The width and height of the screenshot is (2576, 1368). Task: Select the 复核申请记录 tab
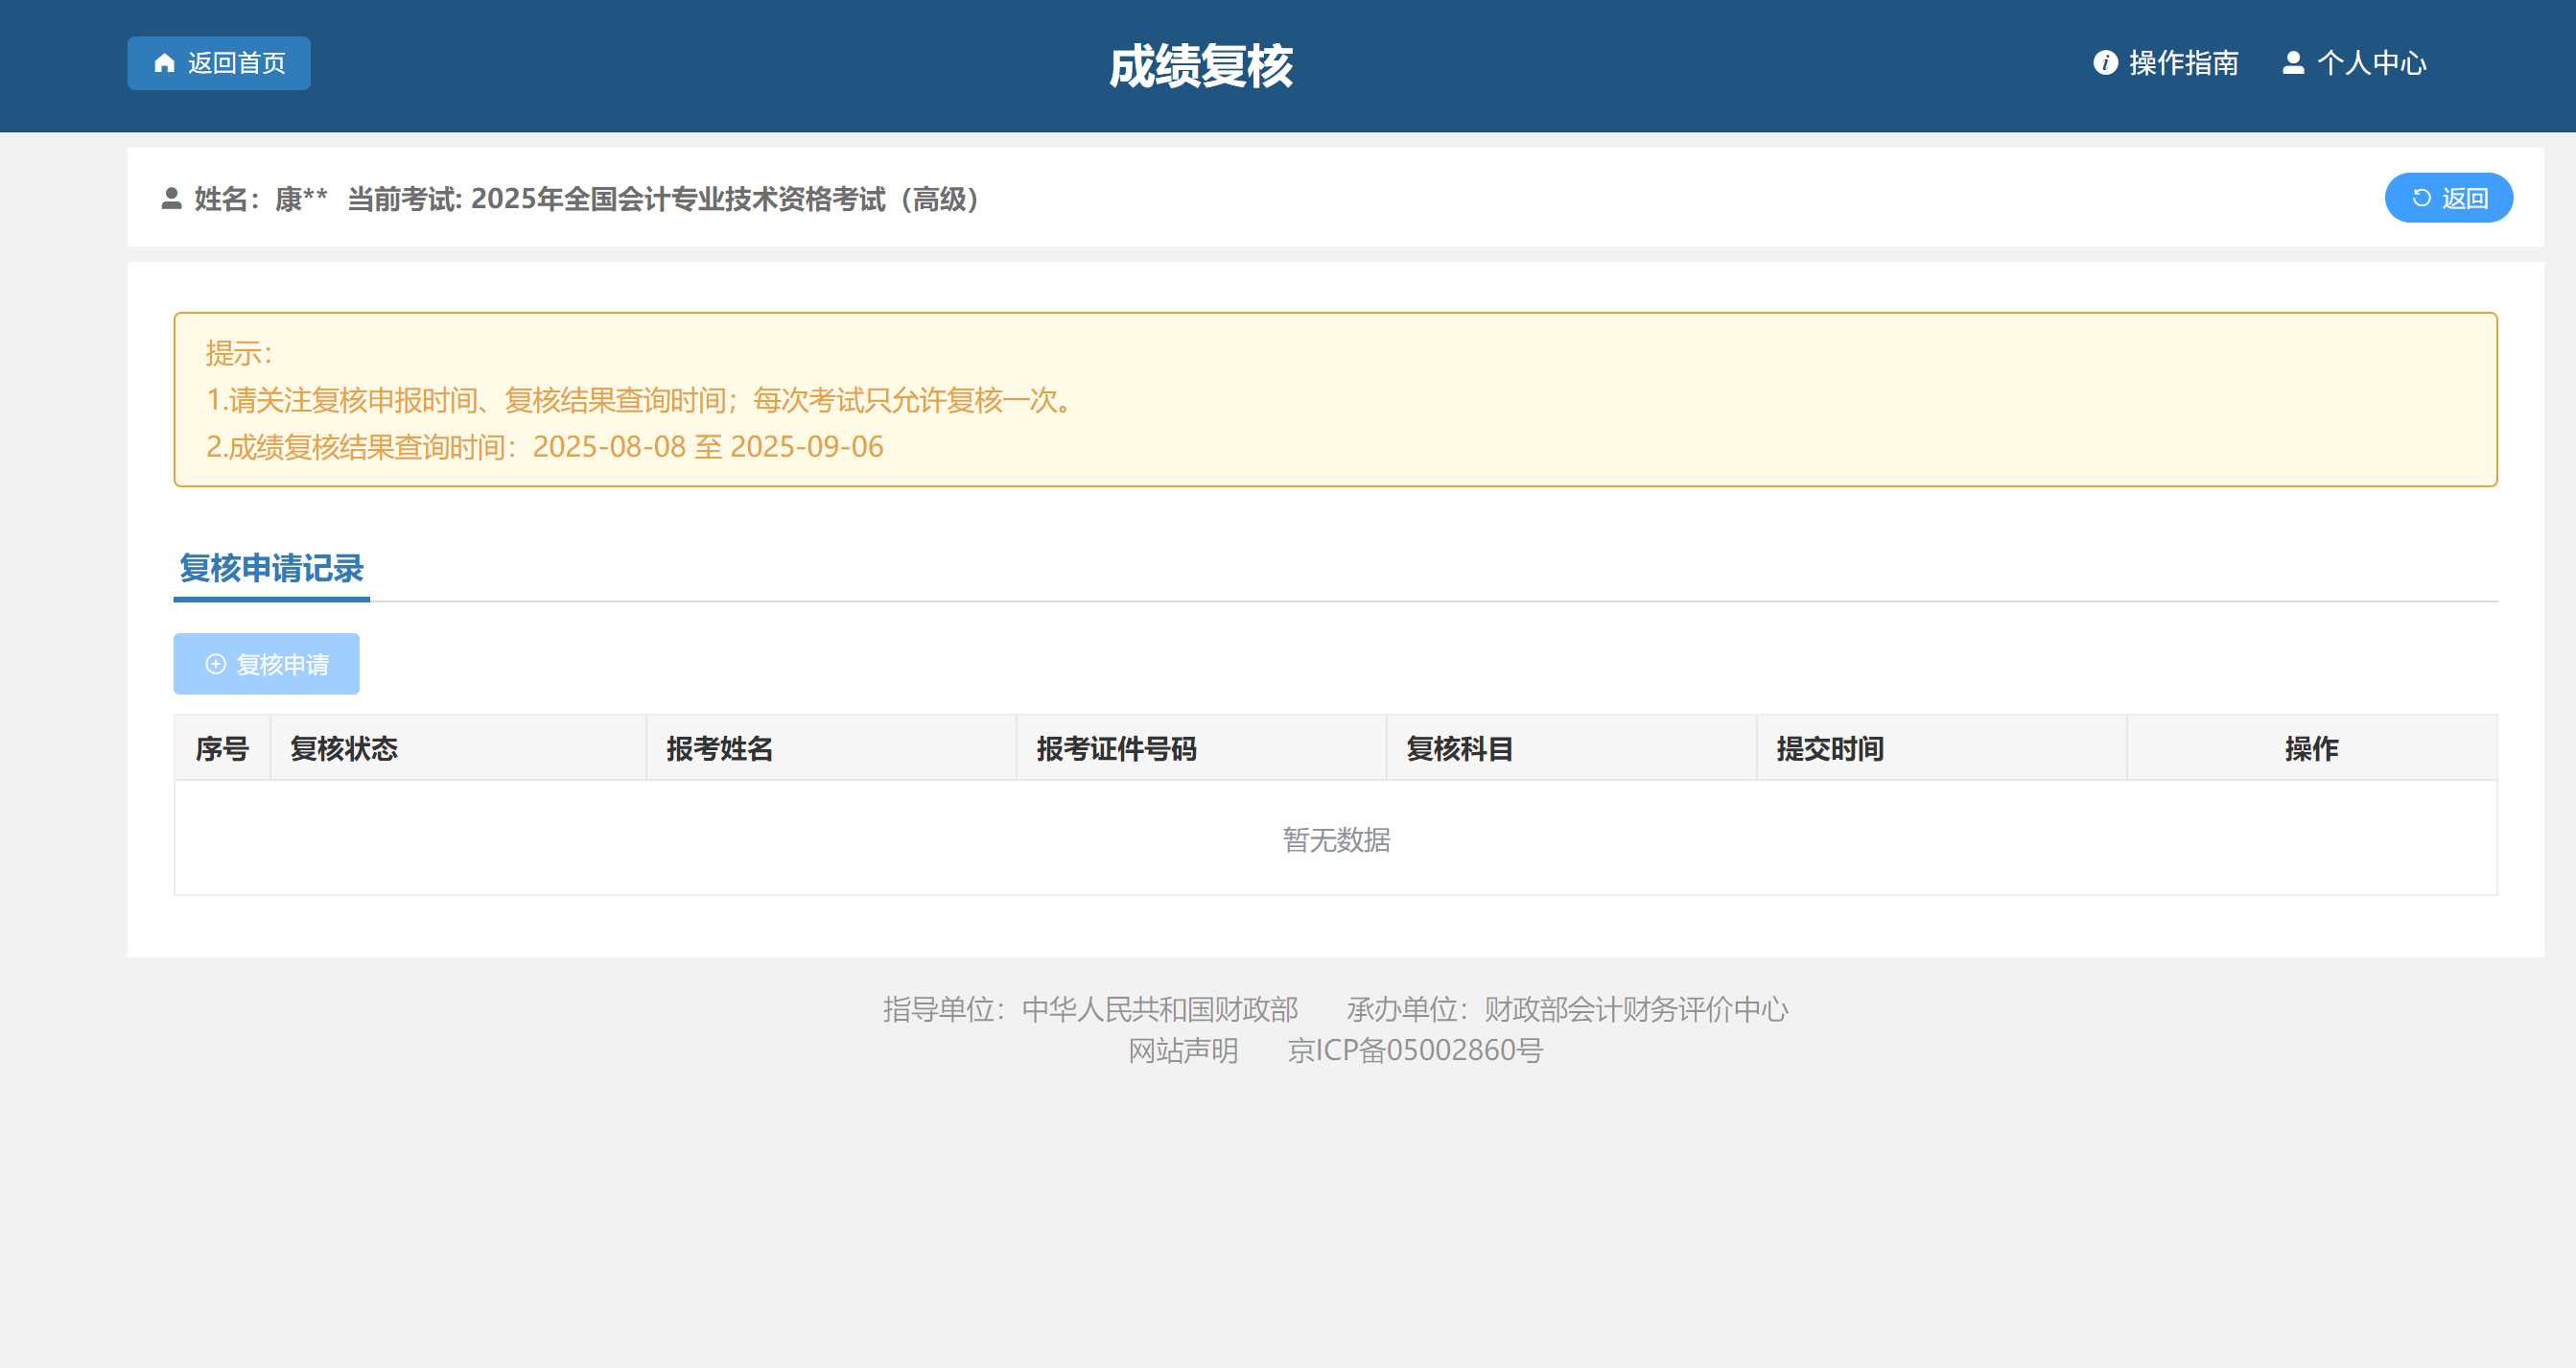pyautogui.click(x=271, y=568)
